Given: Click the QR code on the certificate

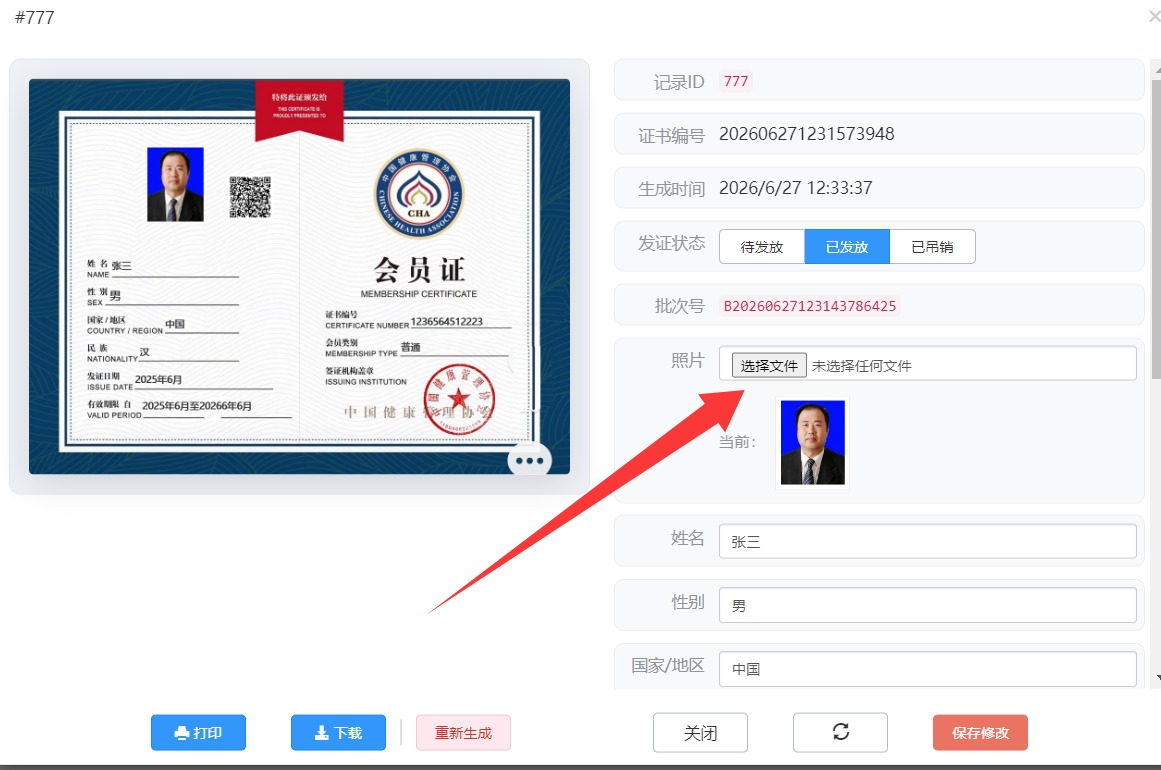Looking at the screenshot, I should point(250,197).
